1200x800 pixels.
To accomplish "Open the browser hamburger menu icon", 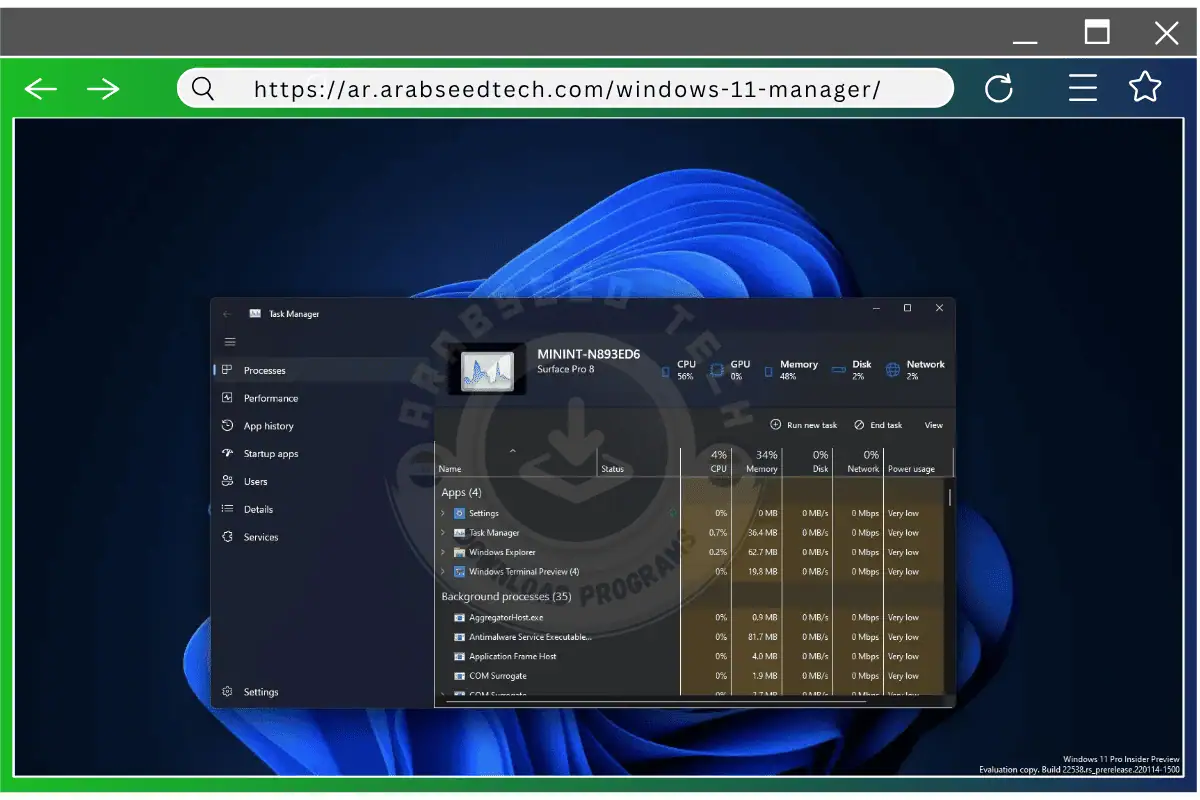I will click(x=1083, y=88).
